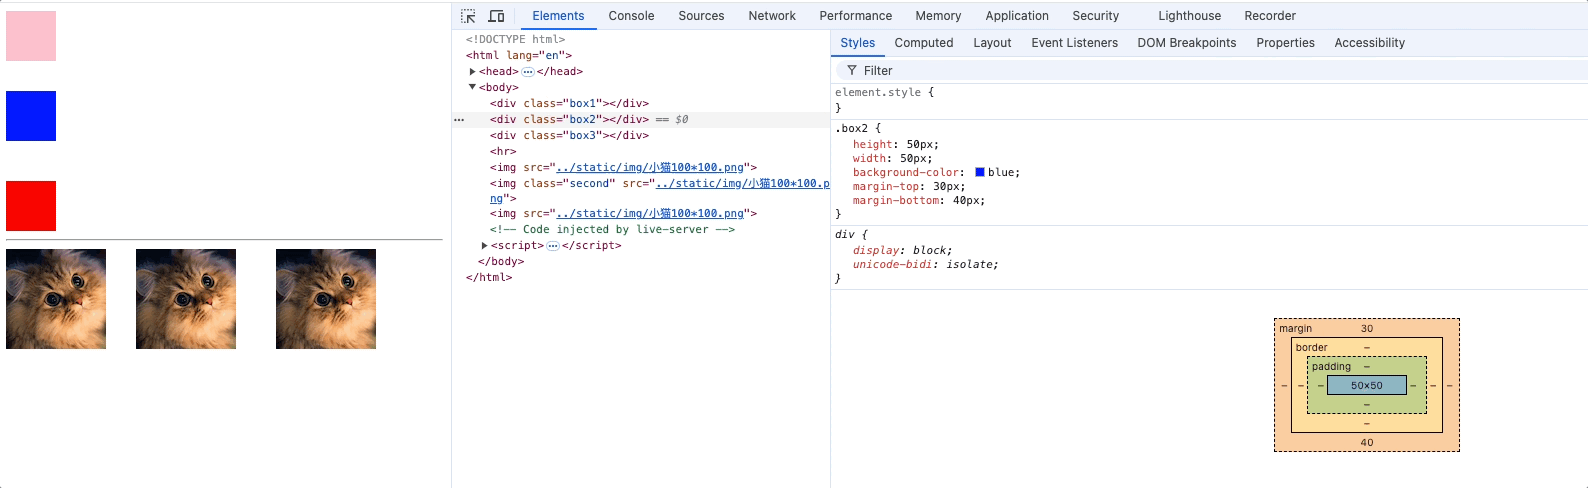The image size is (1588, 488).
Task: Click the element.style rule
Action: pos(884,93)
